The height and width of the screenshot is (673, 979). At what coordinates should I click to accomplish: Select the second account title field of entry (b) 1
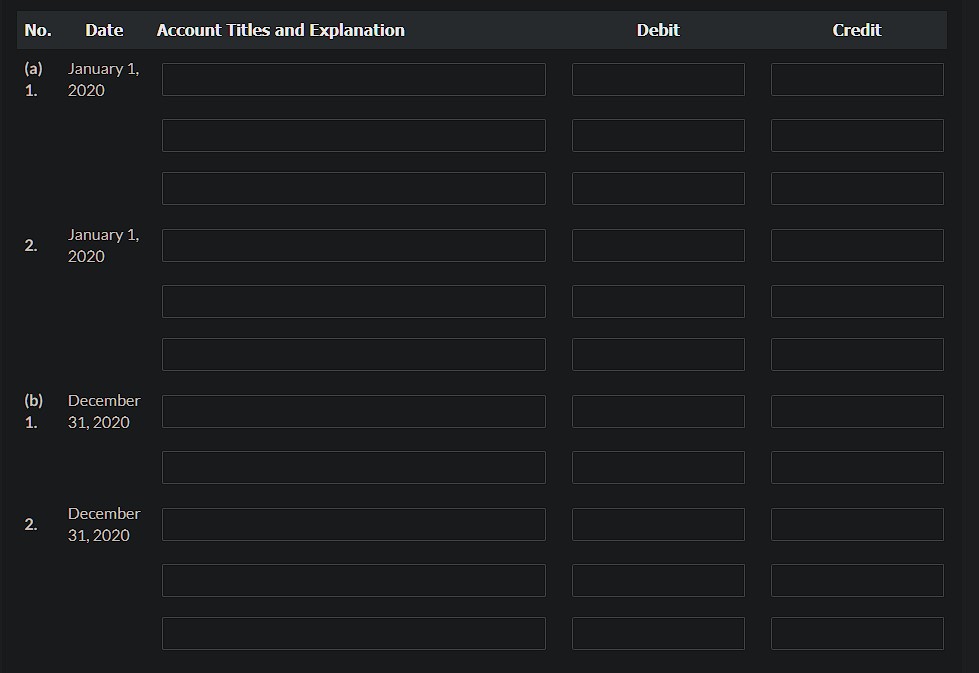coord(353,468)
